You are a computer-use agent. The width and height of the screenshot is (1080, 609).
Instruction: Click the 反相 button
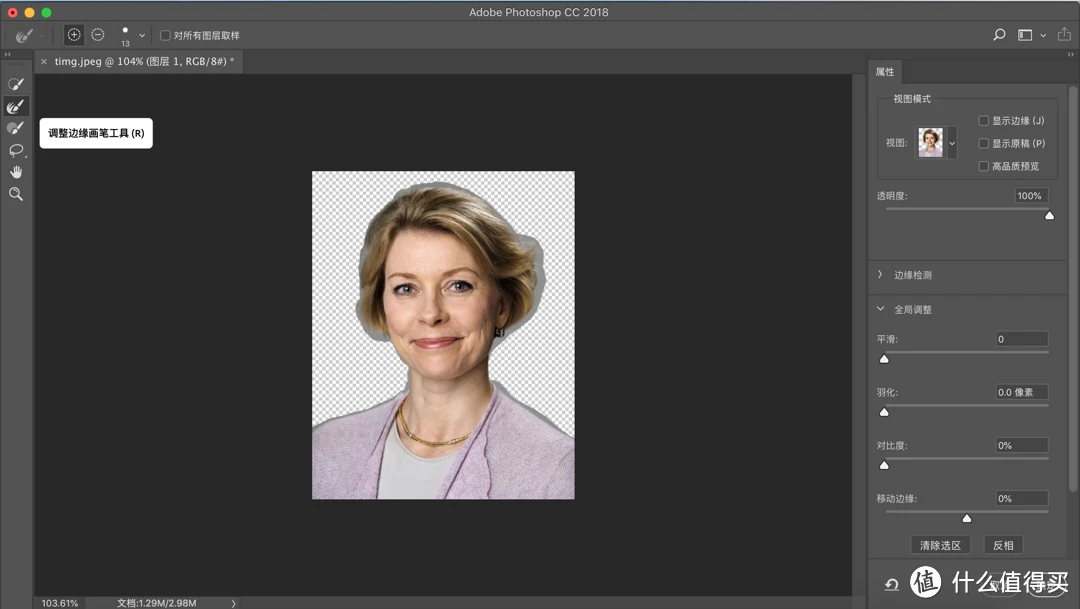[x=1003, y=546]
